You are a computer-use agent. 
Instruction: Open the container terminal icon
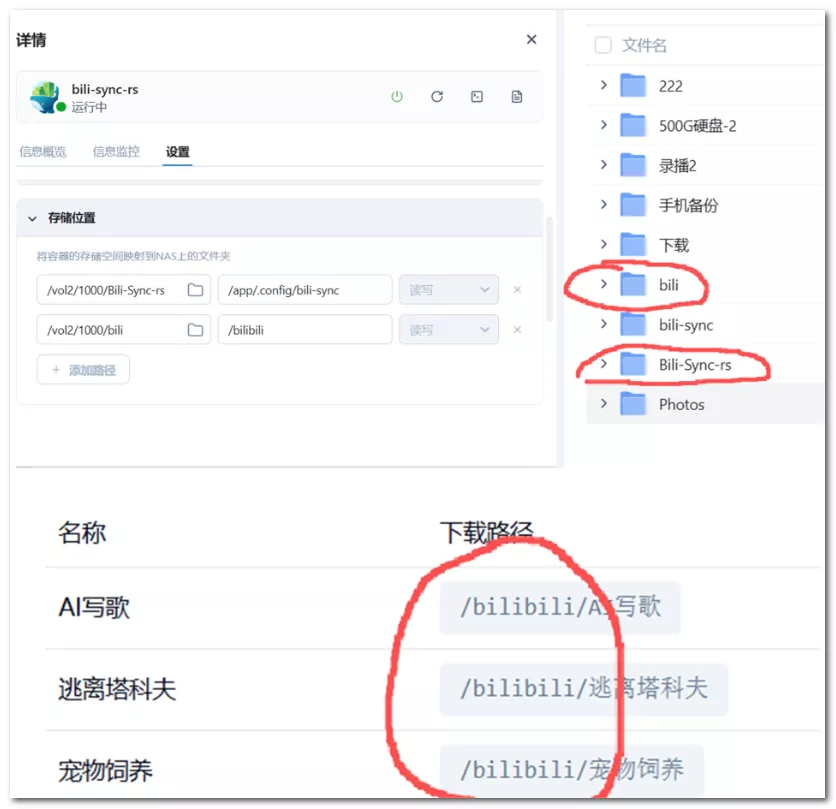[477, 97]
